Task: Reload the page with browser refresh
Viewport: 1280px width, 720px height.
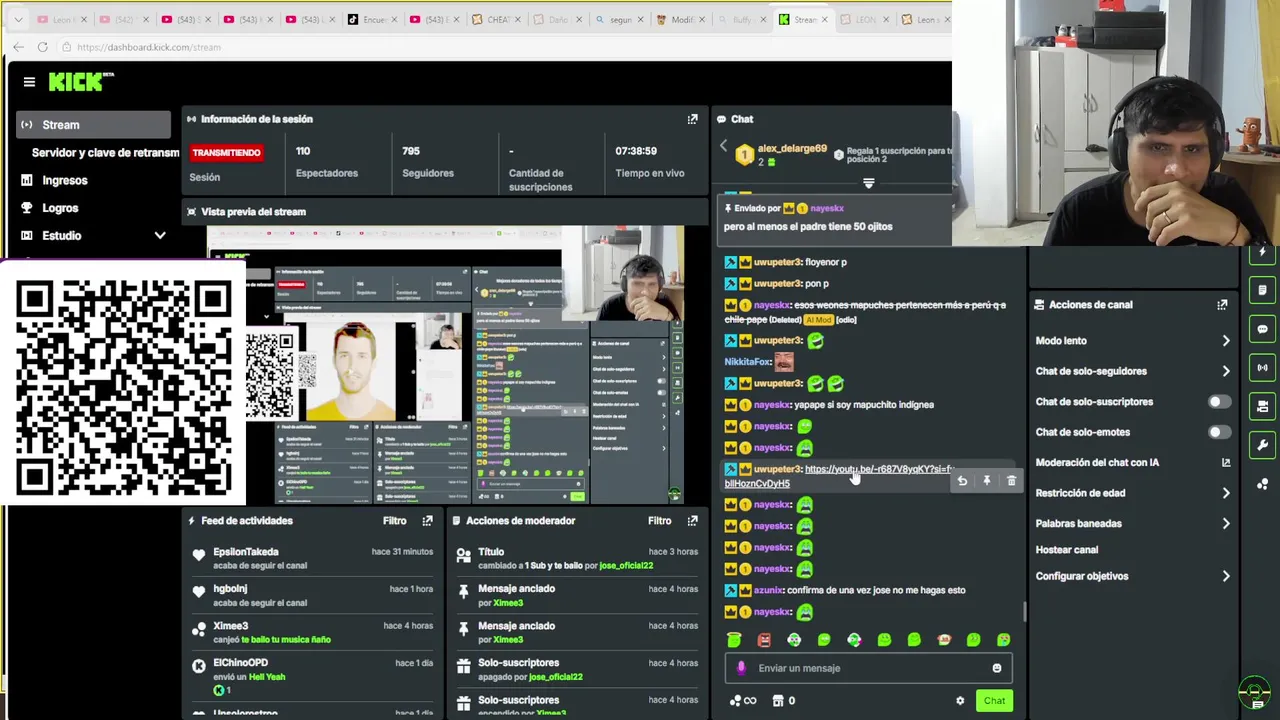Action: [x=42, y=47]
